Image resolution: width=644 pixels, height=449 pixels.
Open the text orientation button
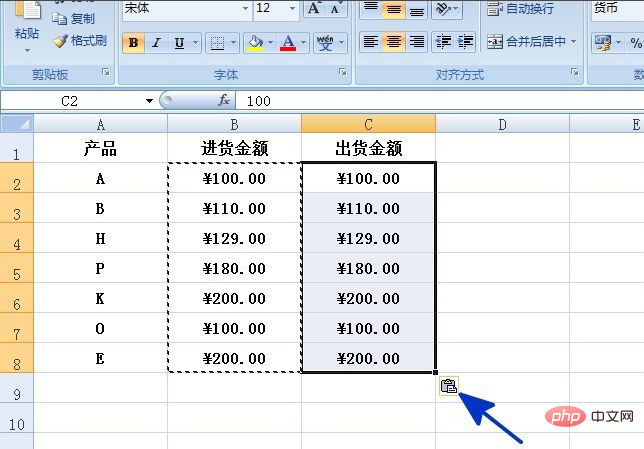tap(446, 8)
